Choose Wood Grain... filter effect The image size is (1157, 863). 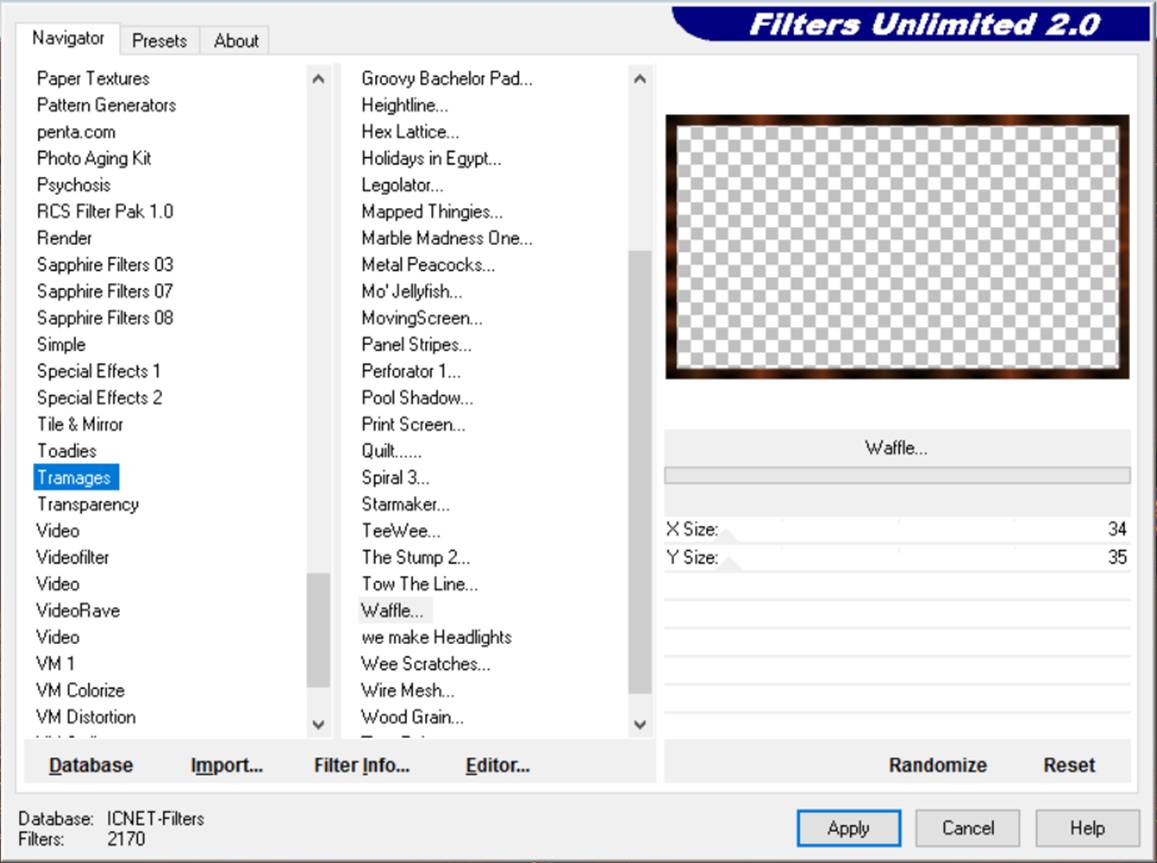pyautogui.click(x=412, y=717)
